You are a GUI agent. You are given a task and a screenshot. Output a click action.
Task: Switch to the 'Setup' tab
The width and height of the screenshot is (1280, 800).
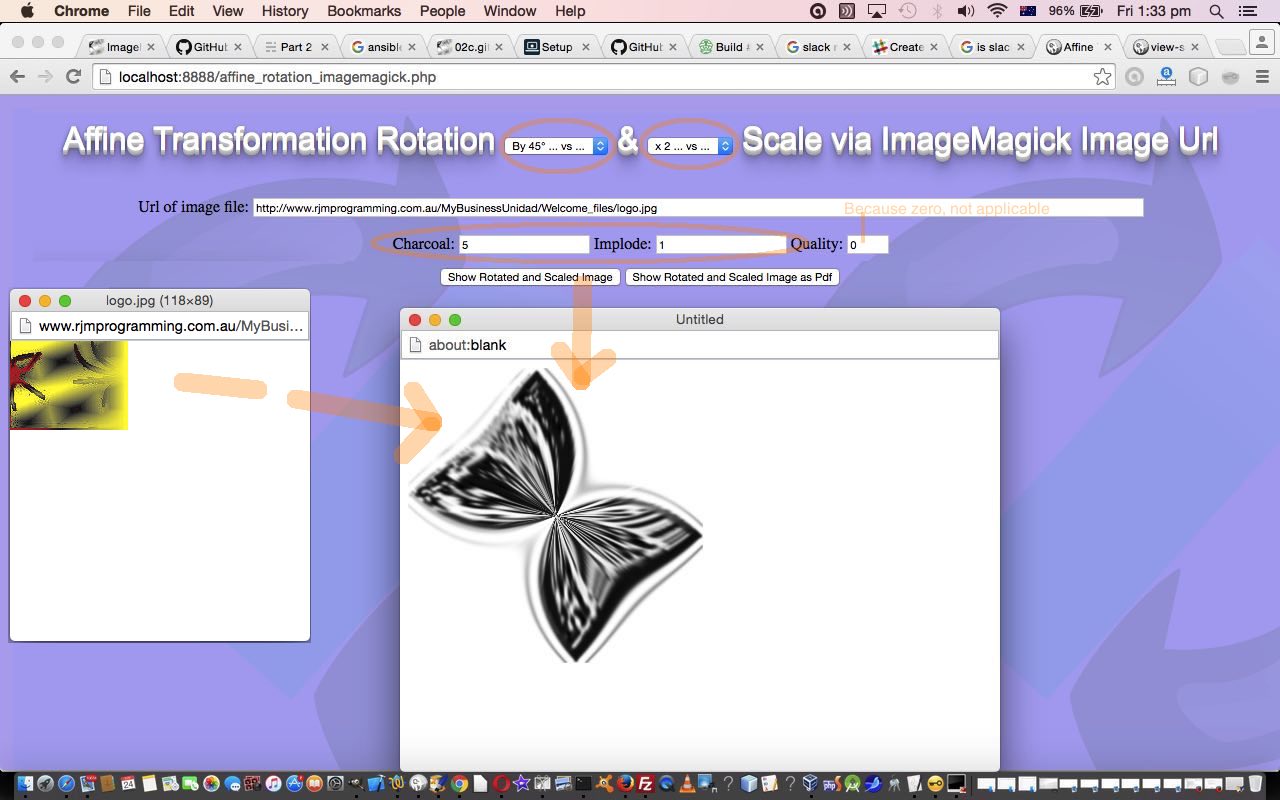coord(557,47)
